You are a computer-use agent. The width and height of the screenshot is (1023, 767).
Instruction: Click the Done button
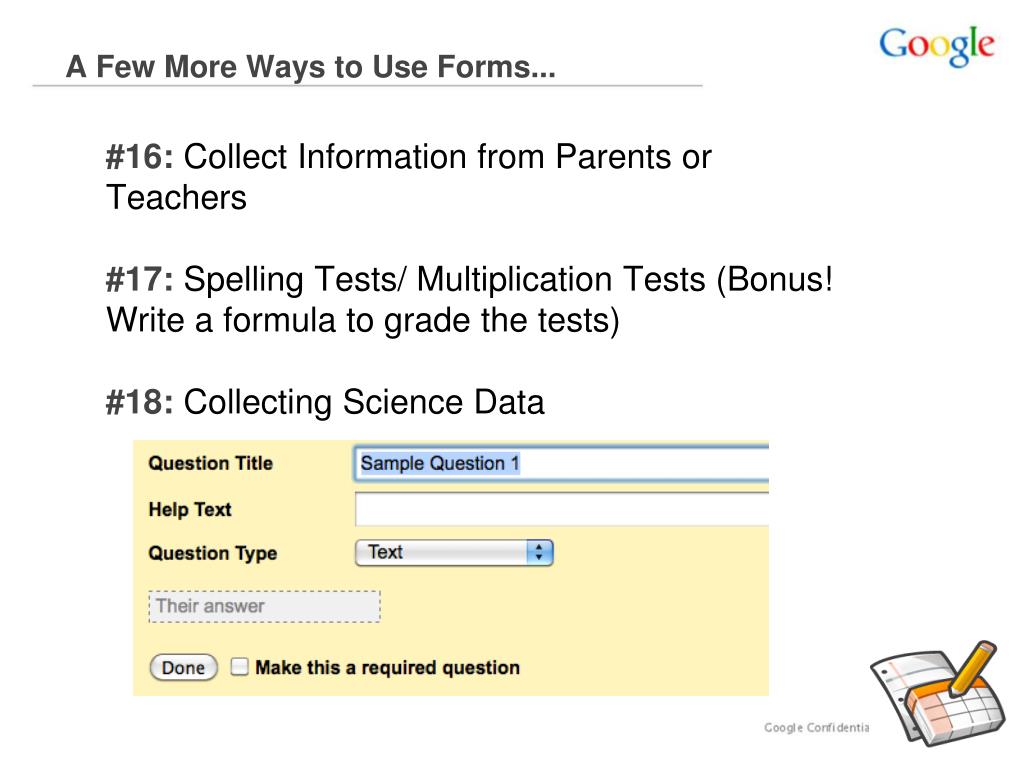point(183,667)
